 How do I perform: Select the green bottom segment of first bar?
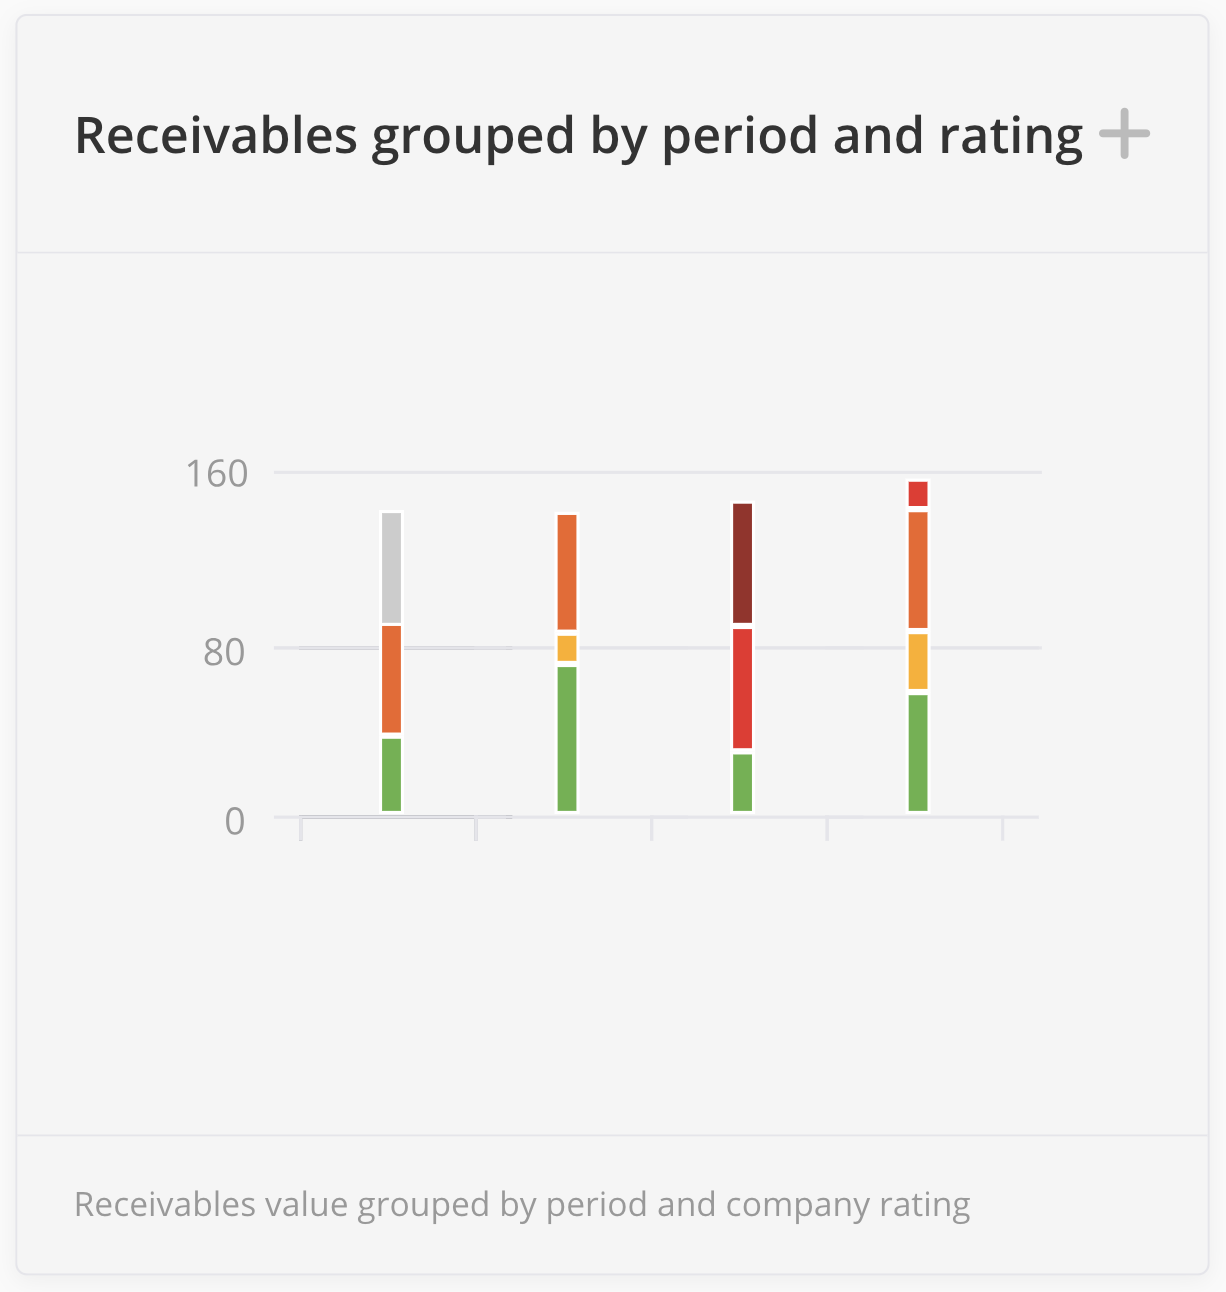(391, 775)
